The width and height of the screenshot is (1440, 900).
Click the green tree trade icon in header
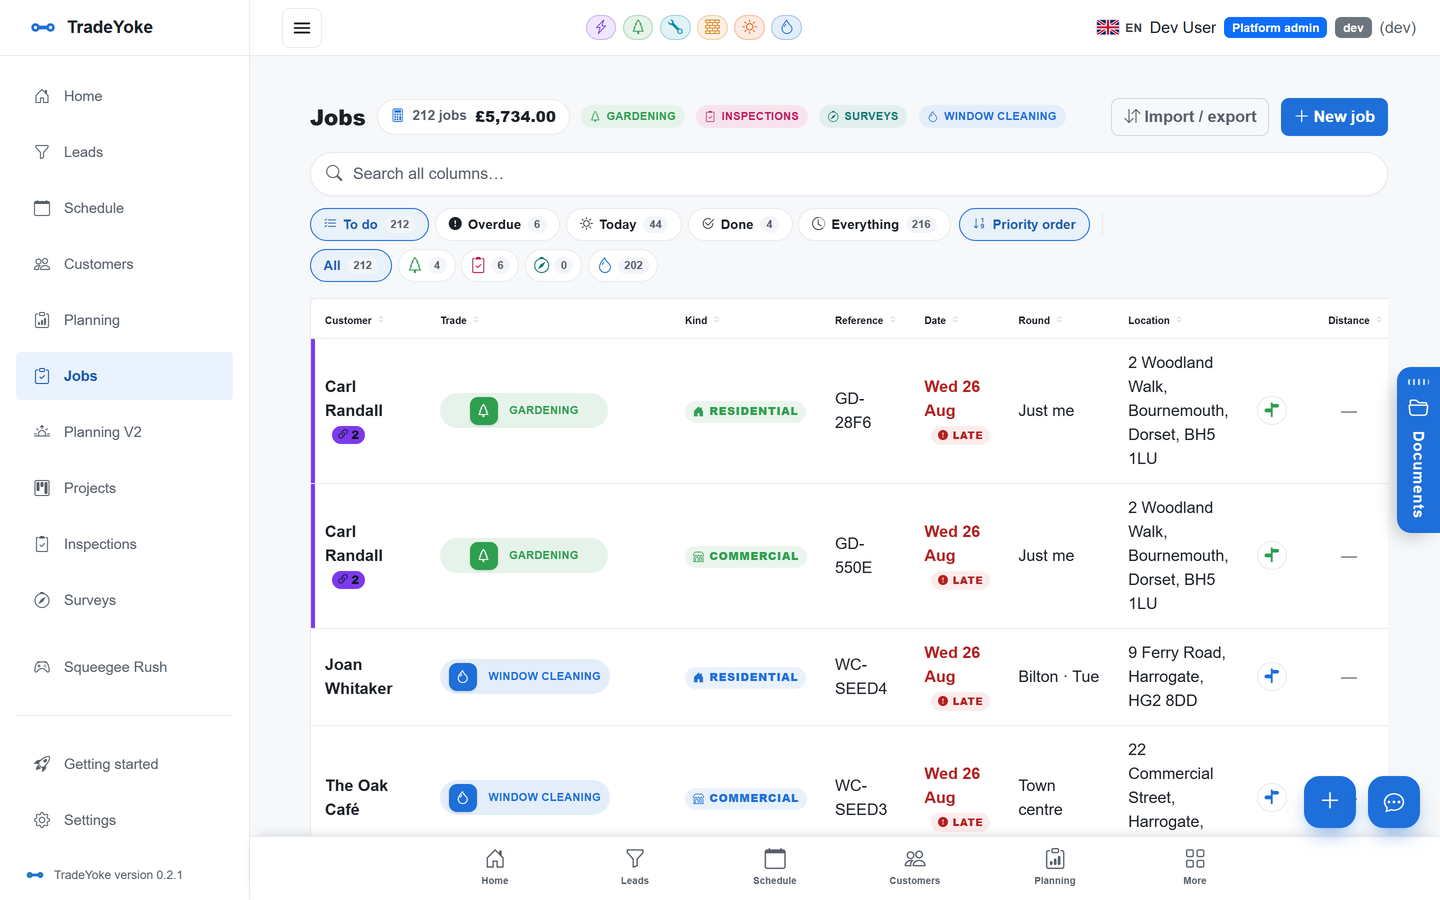(x=638, y=28)
